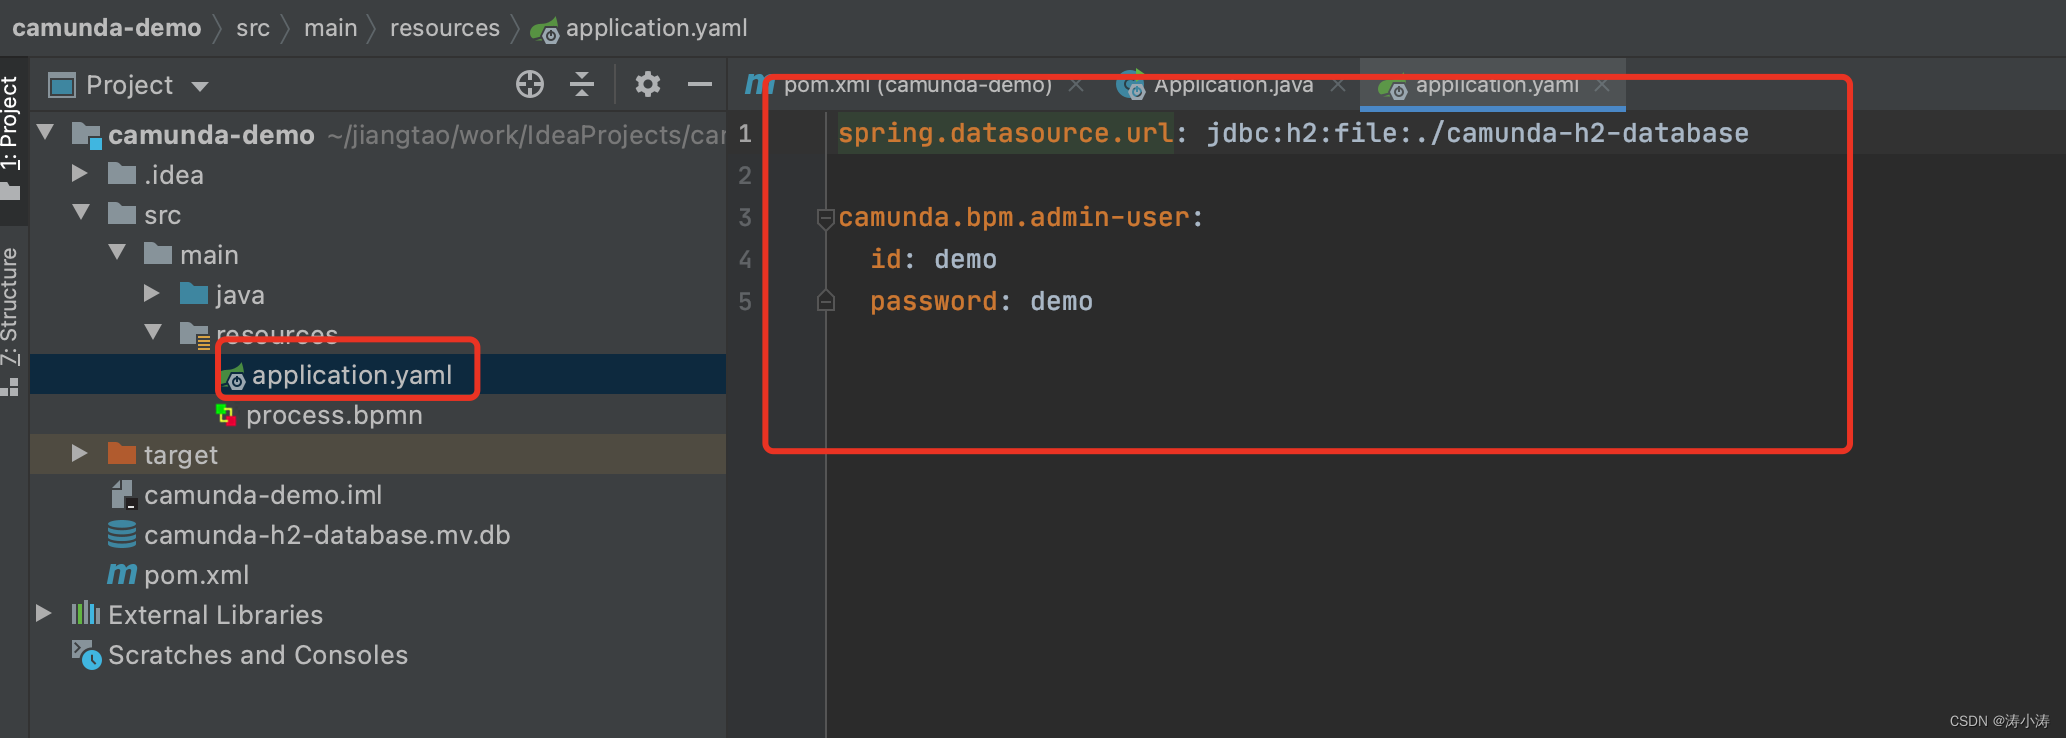
Task: Click the 'password' key in editor
Action: coord(934,301)
